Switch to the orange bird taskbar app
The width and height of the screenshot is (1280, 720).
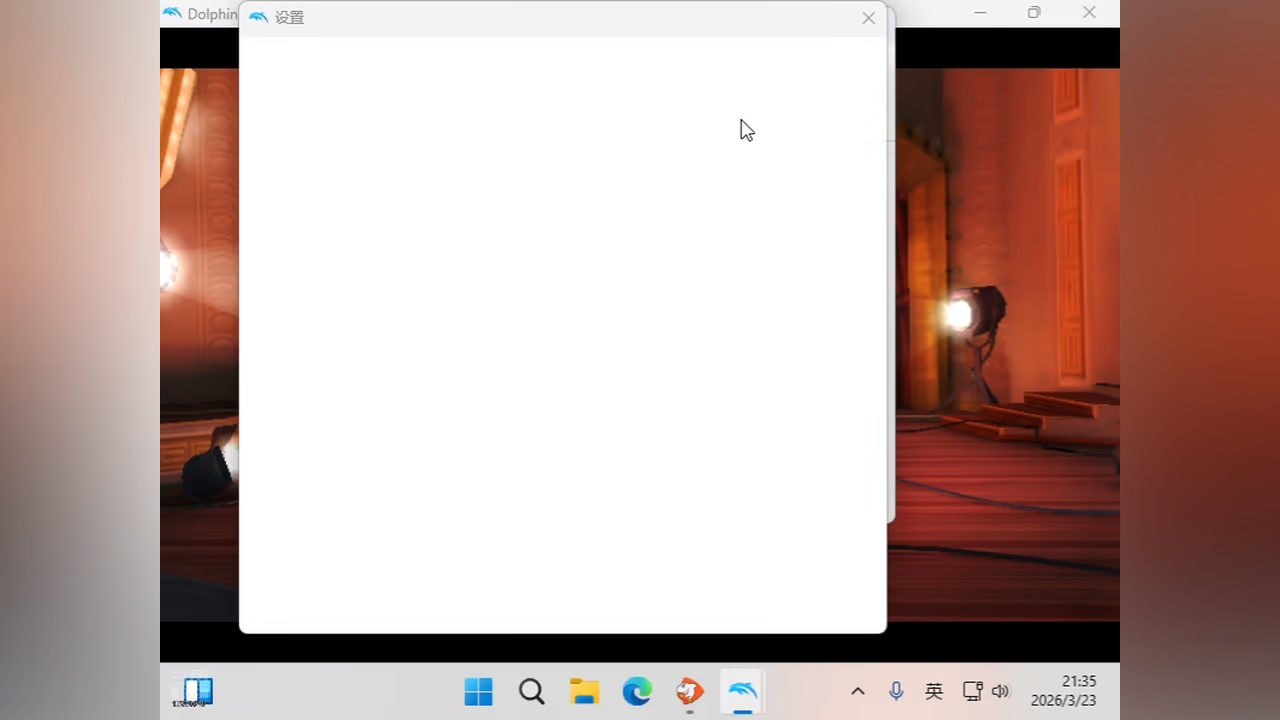[x=689, y=691]
